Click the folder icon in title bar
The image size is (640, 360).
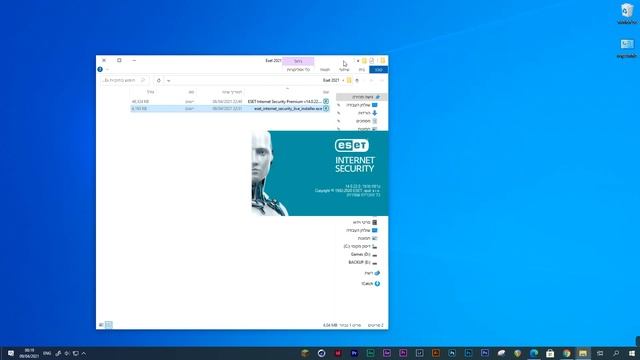382,60
